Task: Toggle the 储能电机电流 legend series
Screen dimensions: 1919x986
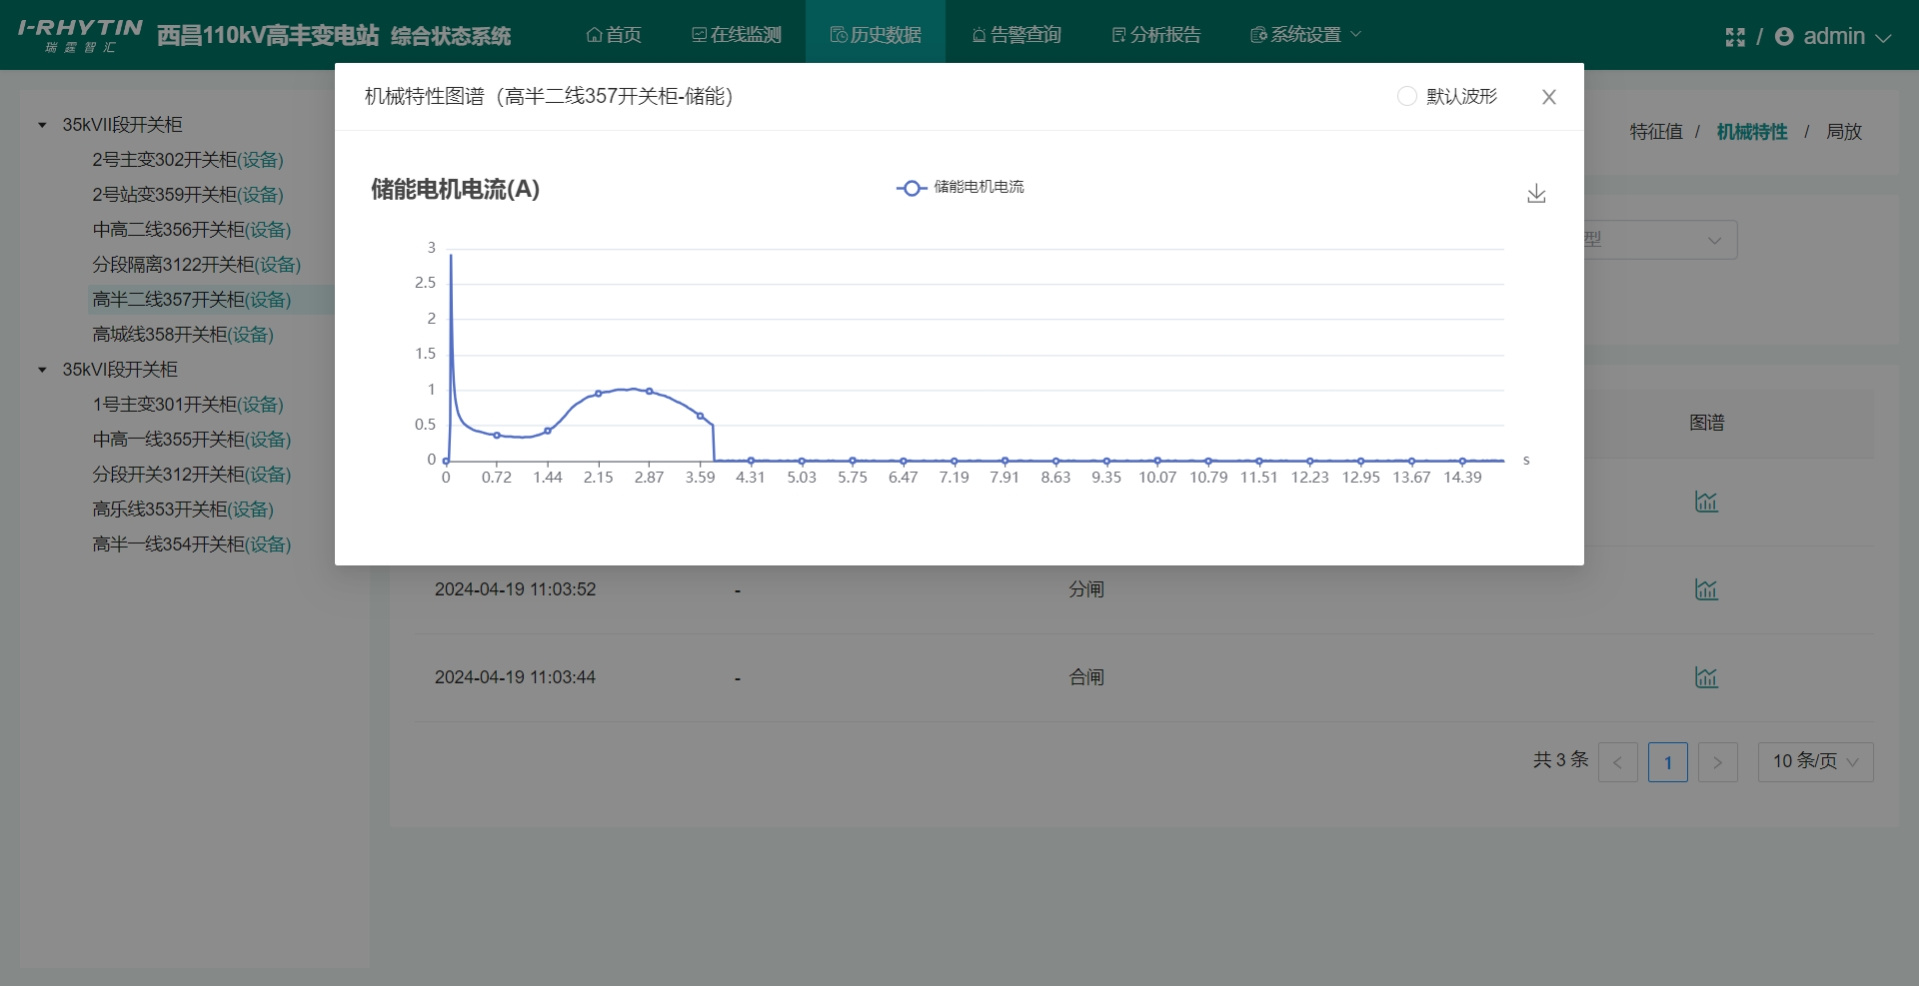Action: point(960,188)
